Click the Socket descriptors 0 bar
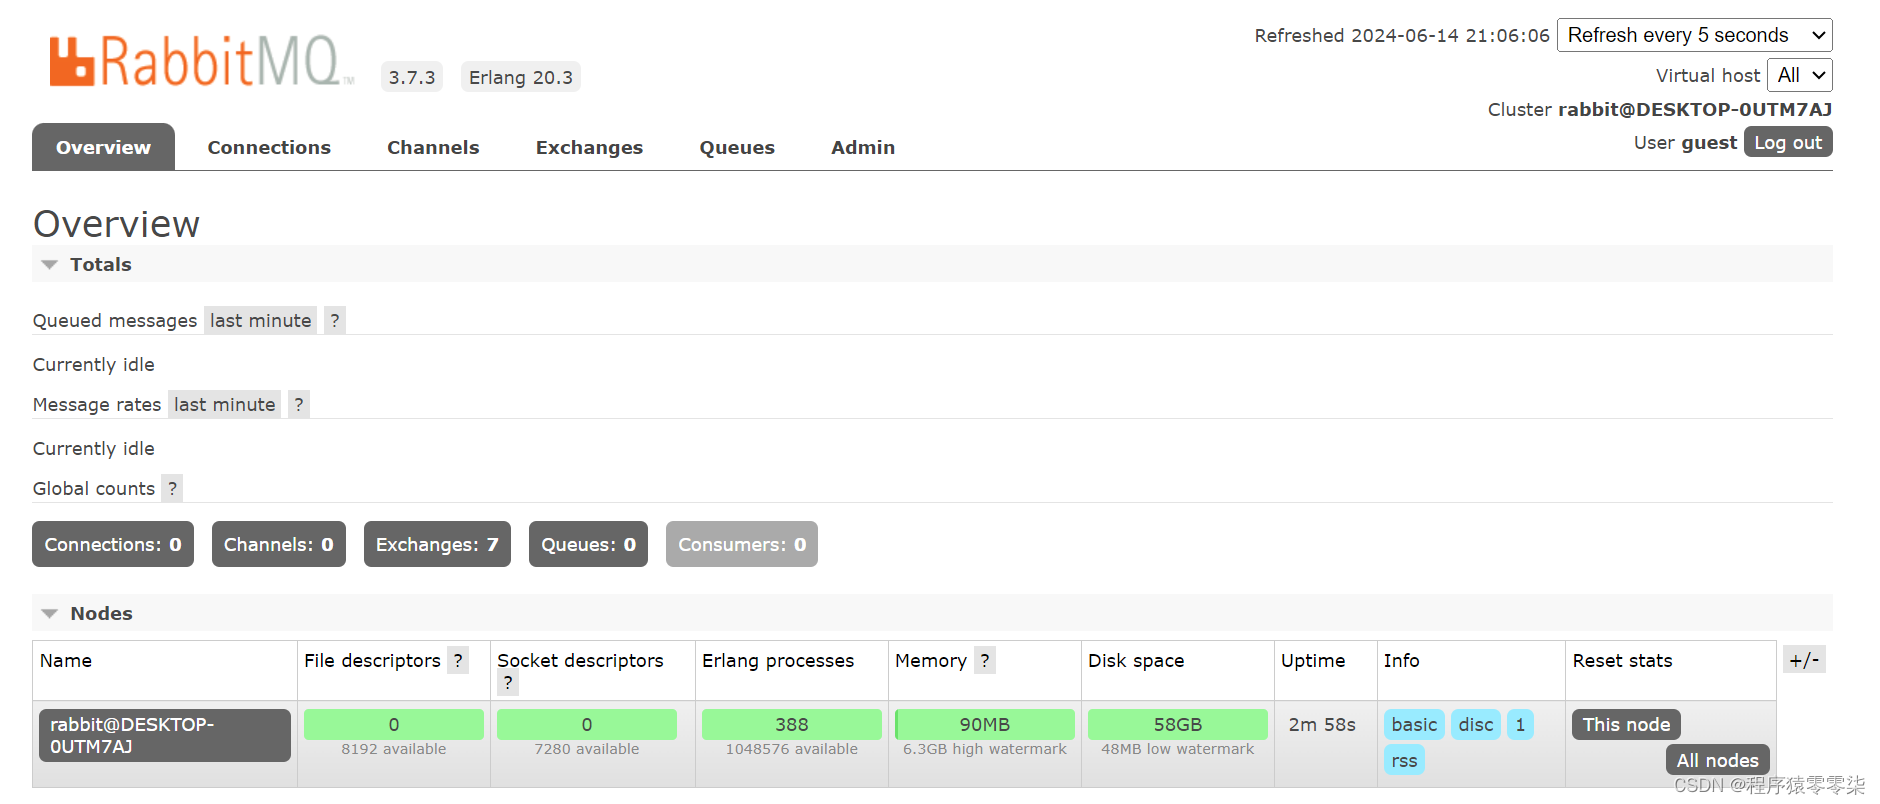This screenshot has height=804, width=1880. (x=587, y=724)
